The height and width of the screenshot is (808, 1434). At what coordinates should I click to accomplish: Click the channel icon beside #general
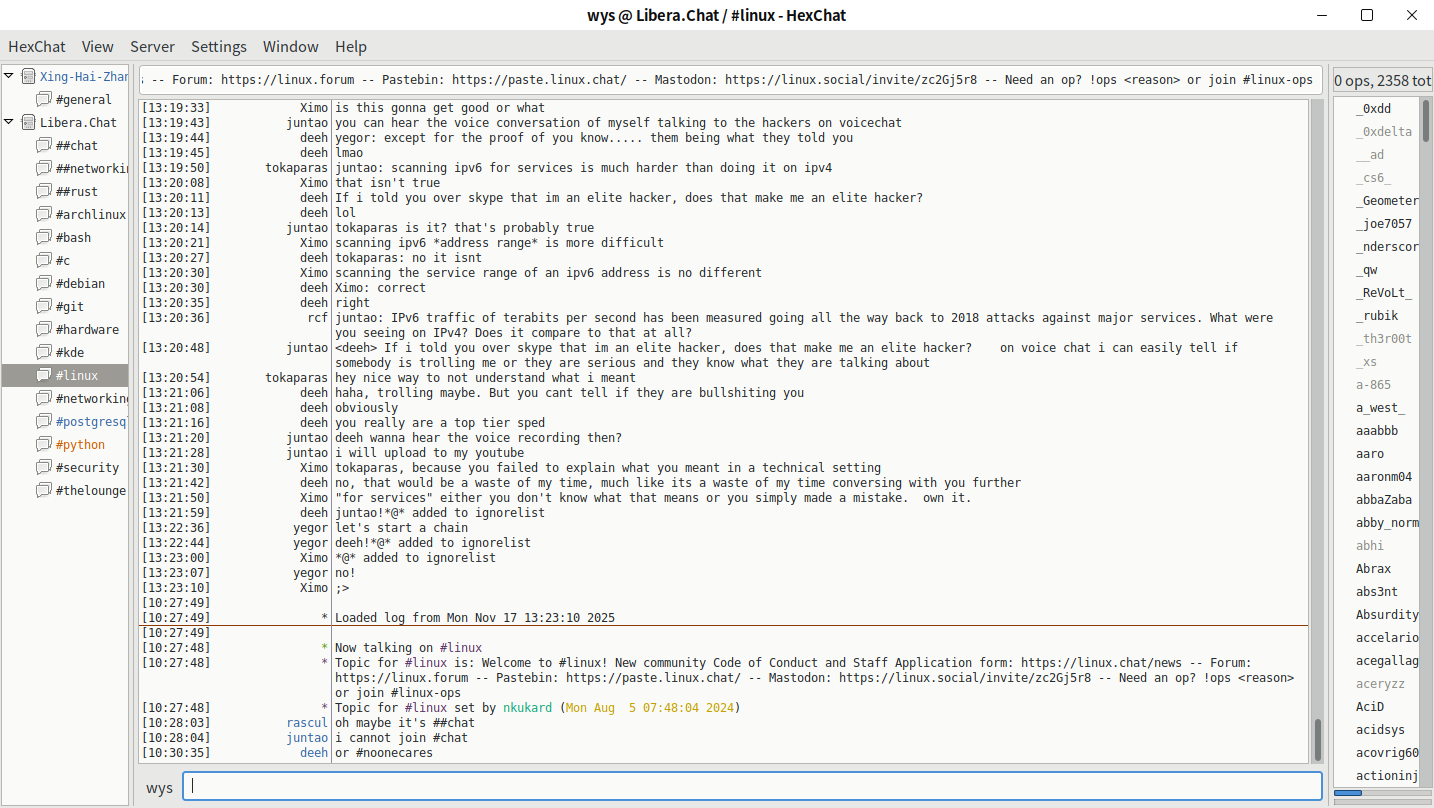[44, 99]
